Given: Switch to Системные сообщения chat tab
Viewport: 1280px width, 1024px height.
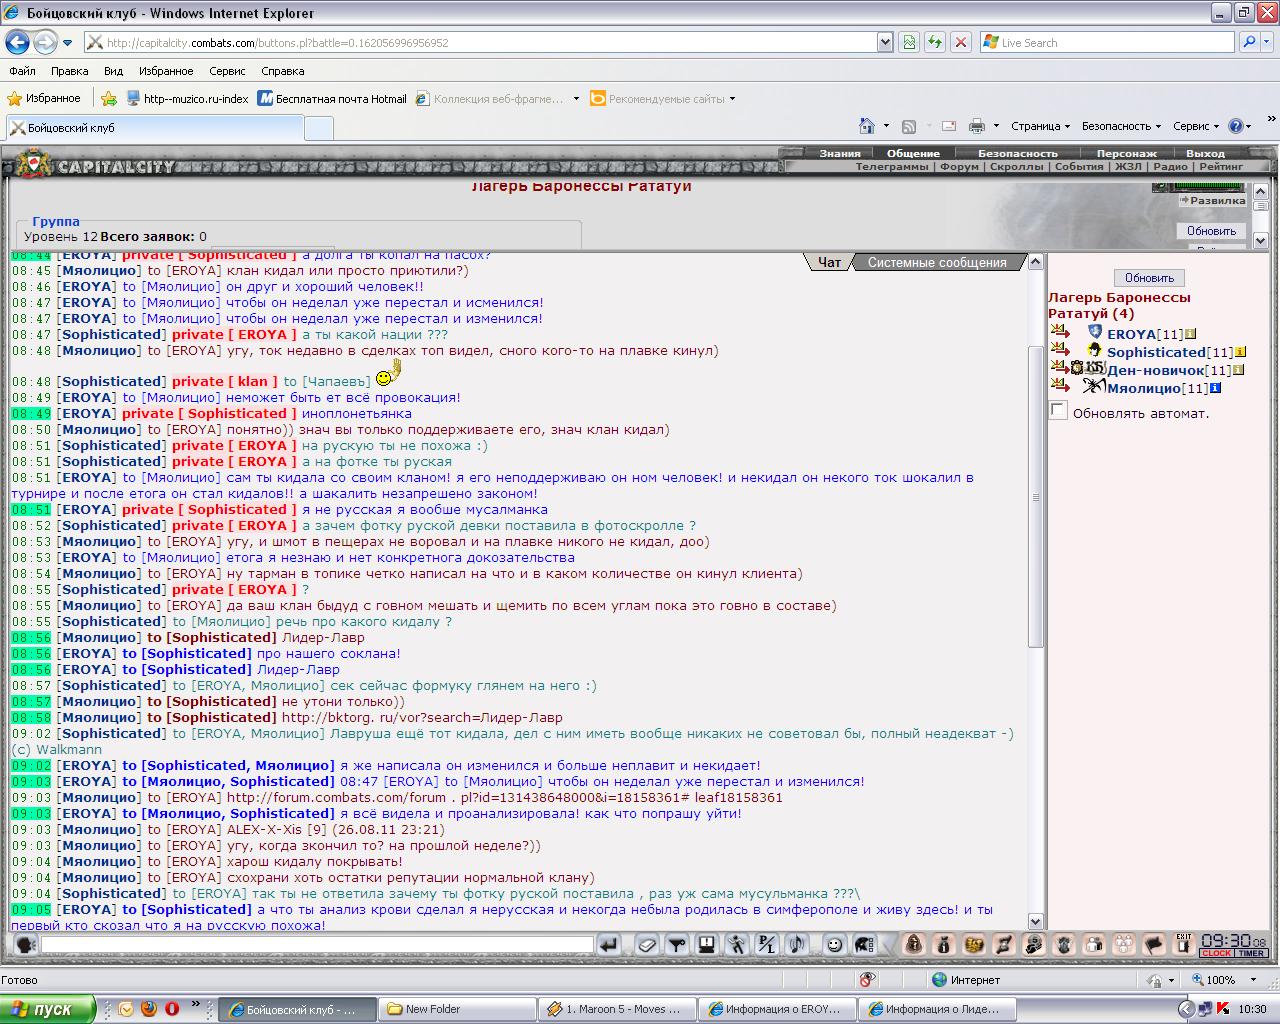Looking at the screenshot, I should [x=937, y=262].
